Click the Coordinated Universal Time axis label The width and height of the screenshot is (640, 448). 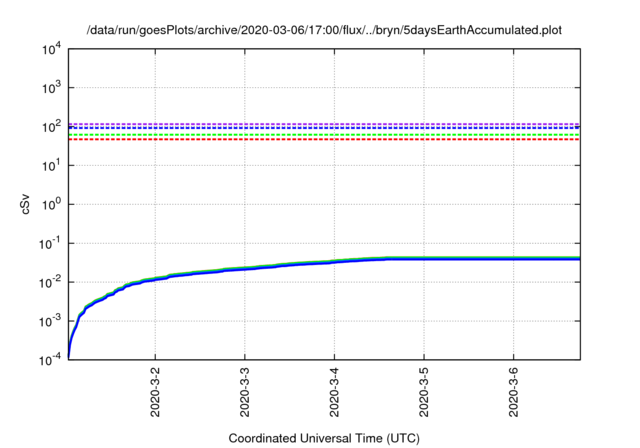pos(324,438)
